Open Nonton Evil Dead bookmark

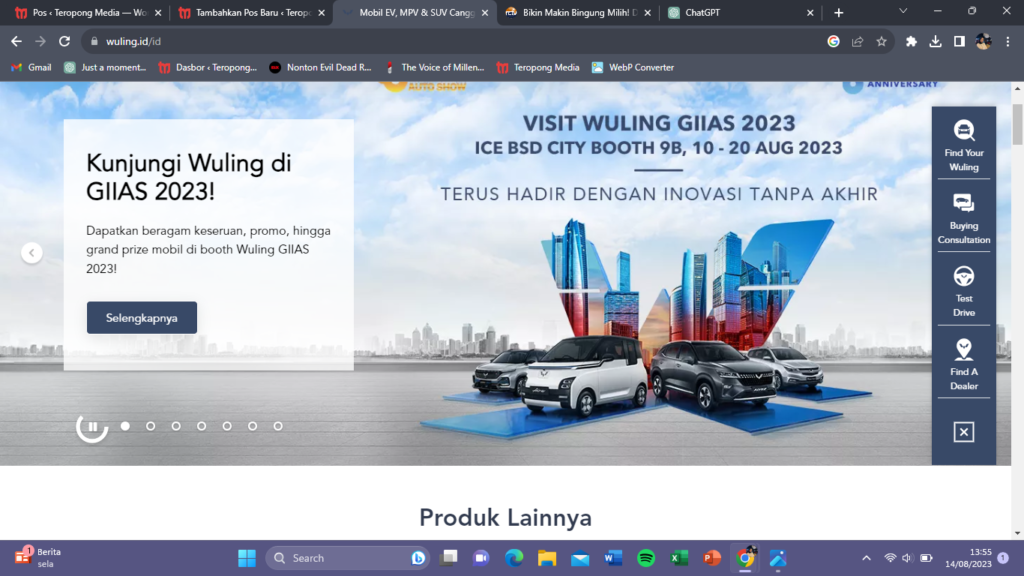(x=321, y=67)
